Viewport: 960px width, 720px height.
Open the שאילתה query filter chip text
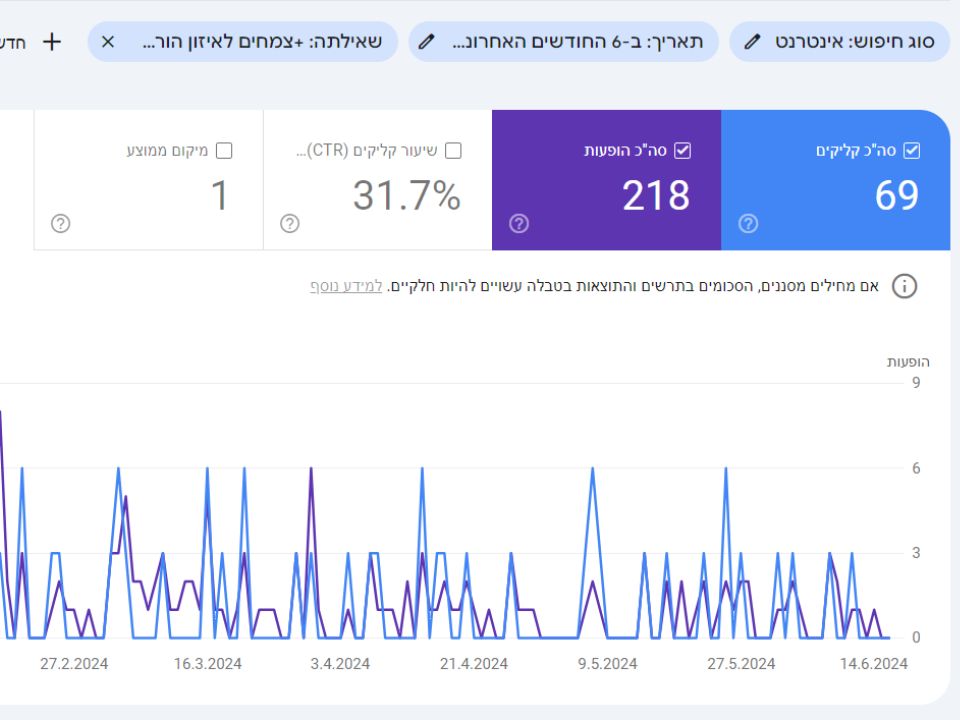(262, 42)
